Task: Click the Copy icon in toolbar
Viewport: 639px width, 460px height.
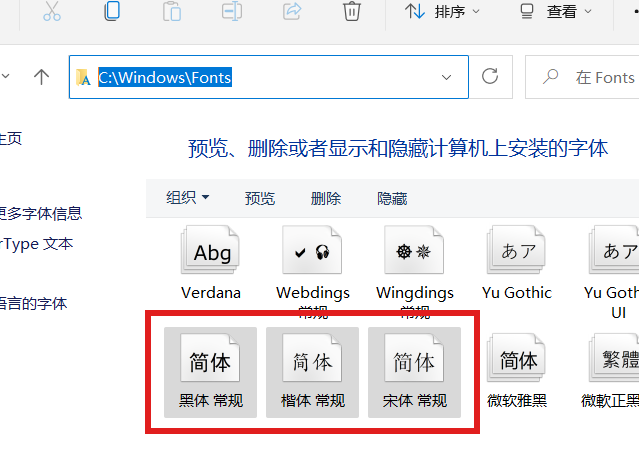Action: pyautogui.click(x=113, y=12)
